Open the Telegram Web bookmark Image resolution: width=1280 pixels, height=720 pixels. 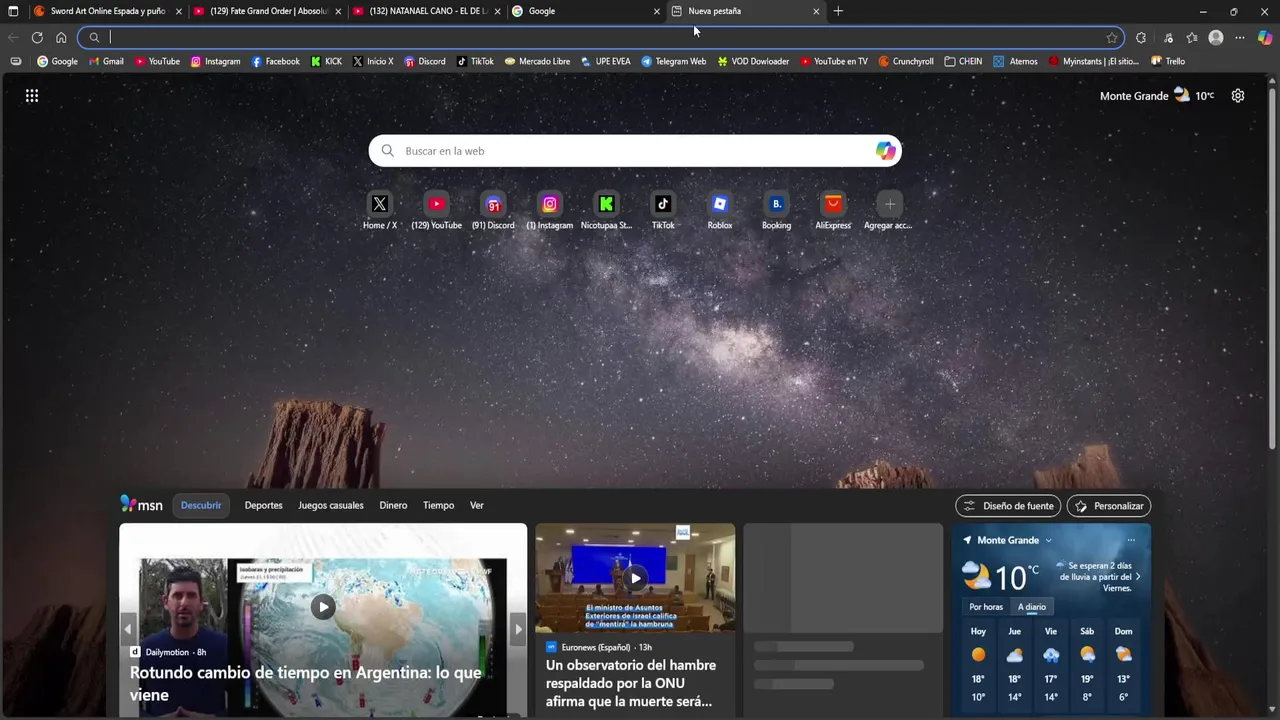[x=674, y=61]
